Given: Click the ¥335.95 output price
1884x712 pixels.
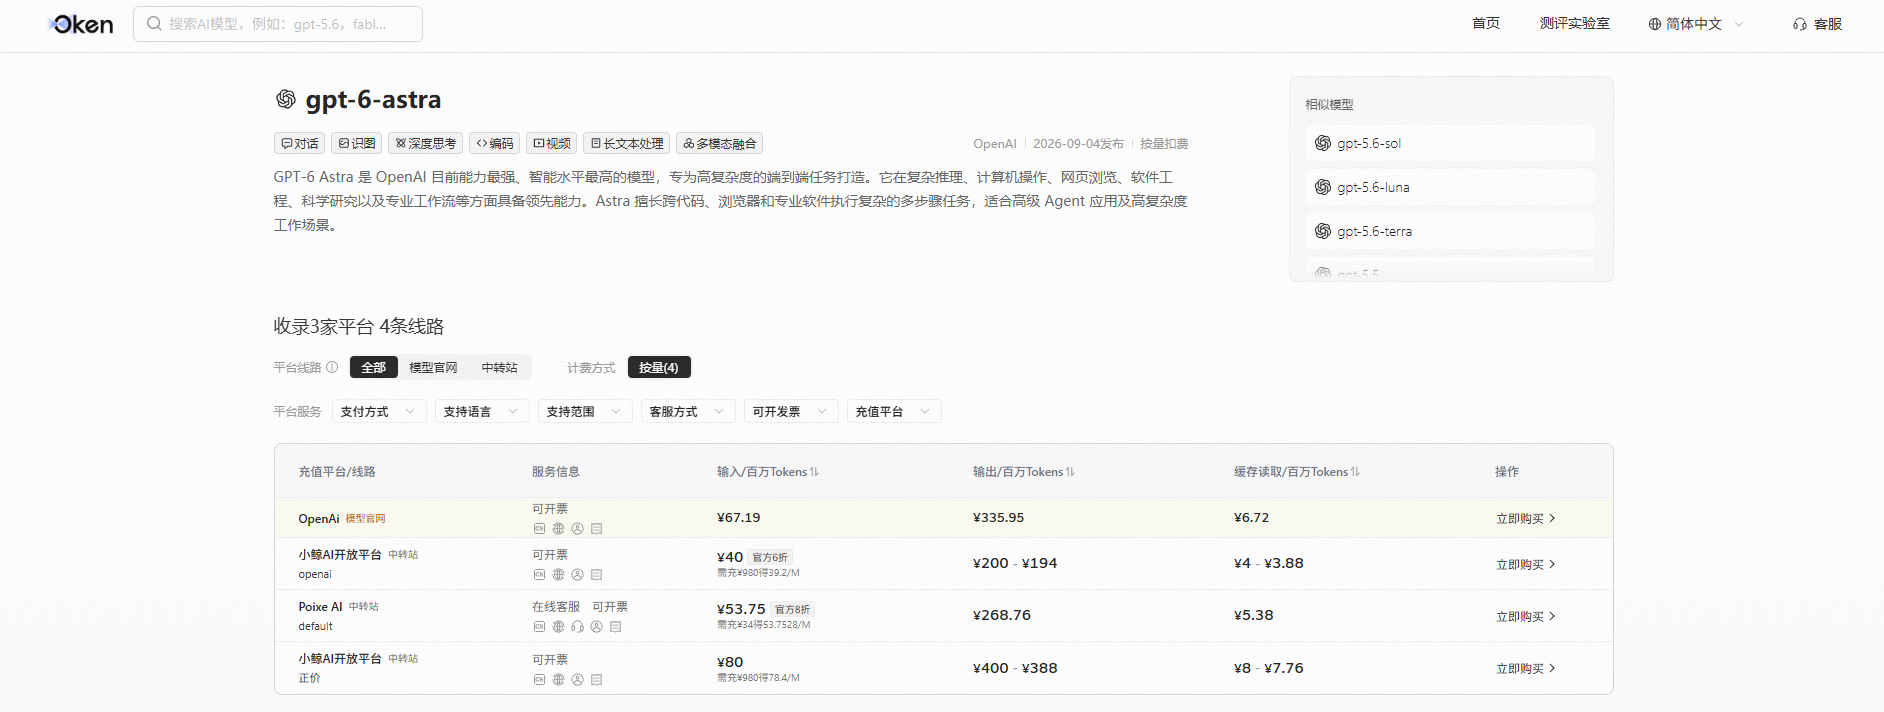Looking at the screenshot, I should pos(998,517).
